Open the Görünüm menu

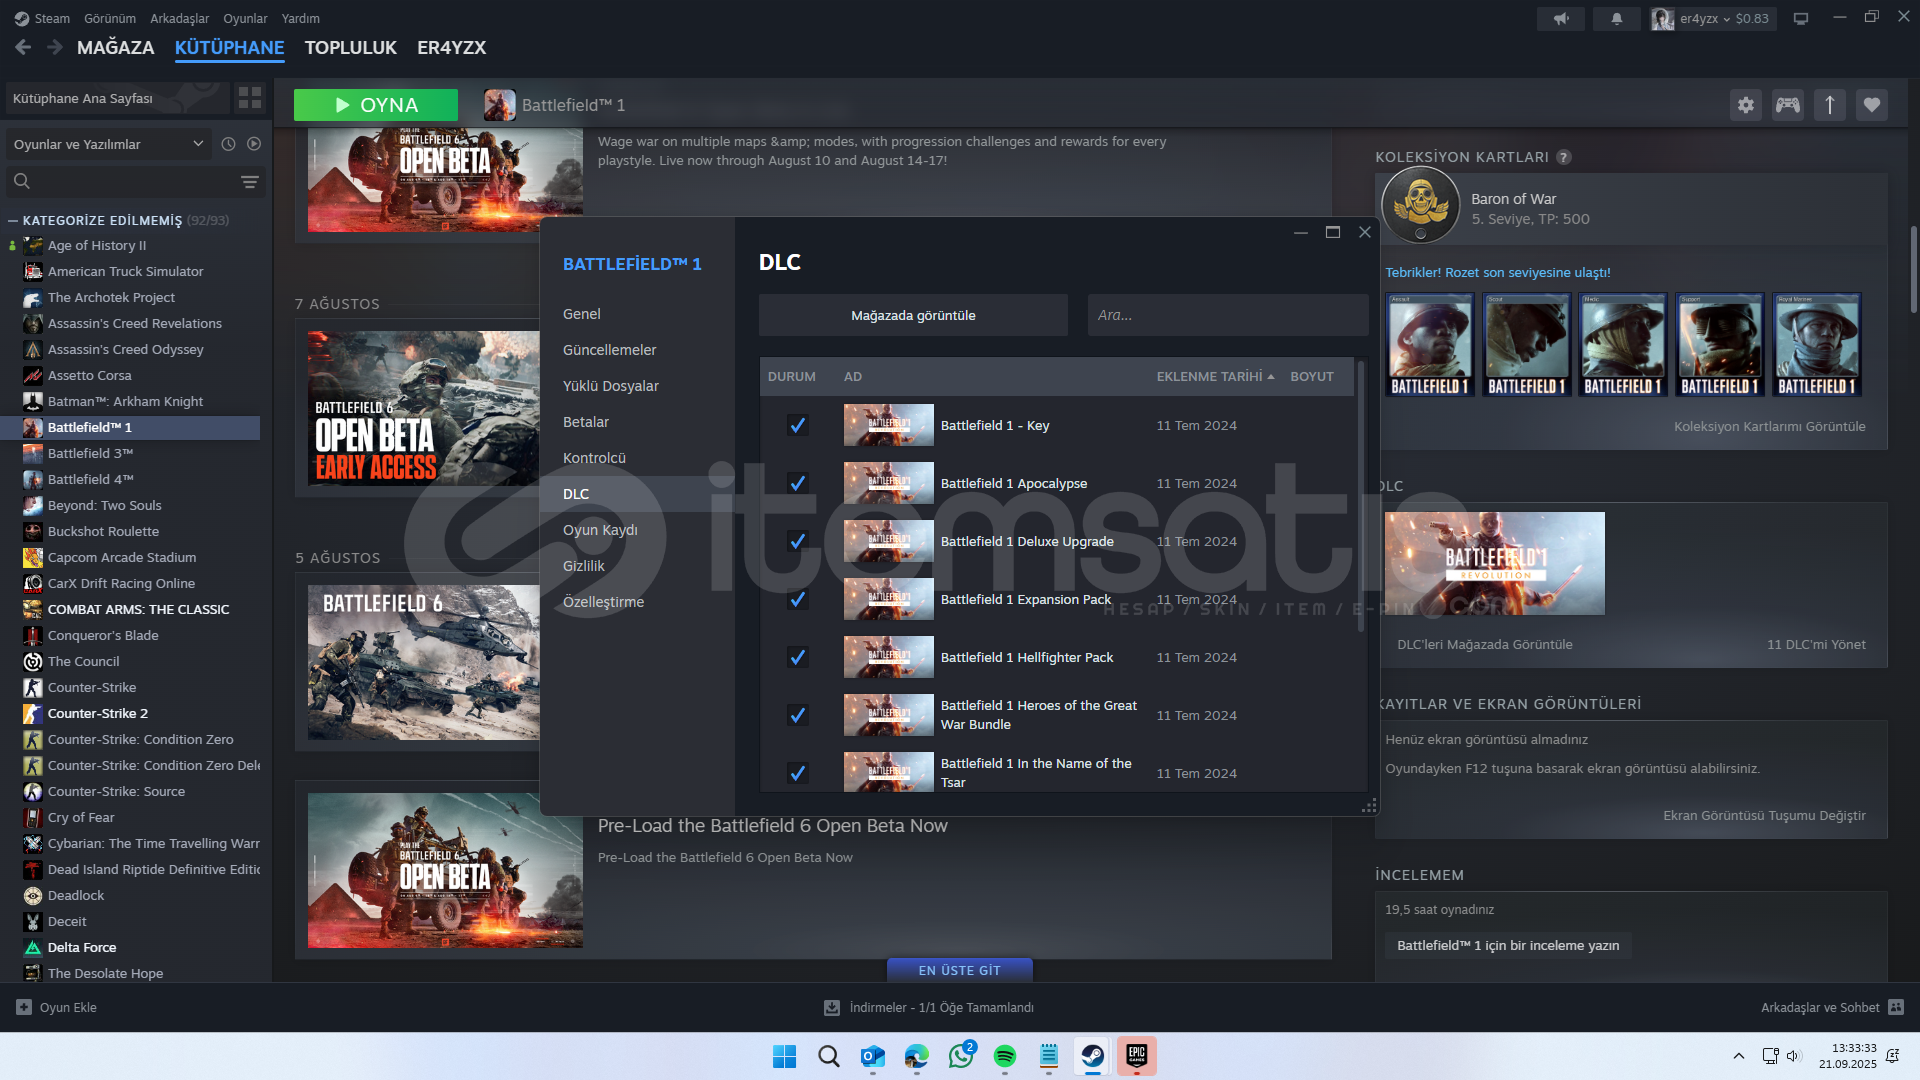point(110,18)
